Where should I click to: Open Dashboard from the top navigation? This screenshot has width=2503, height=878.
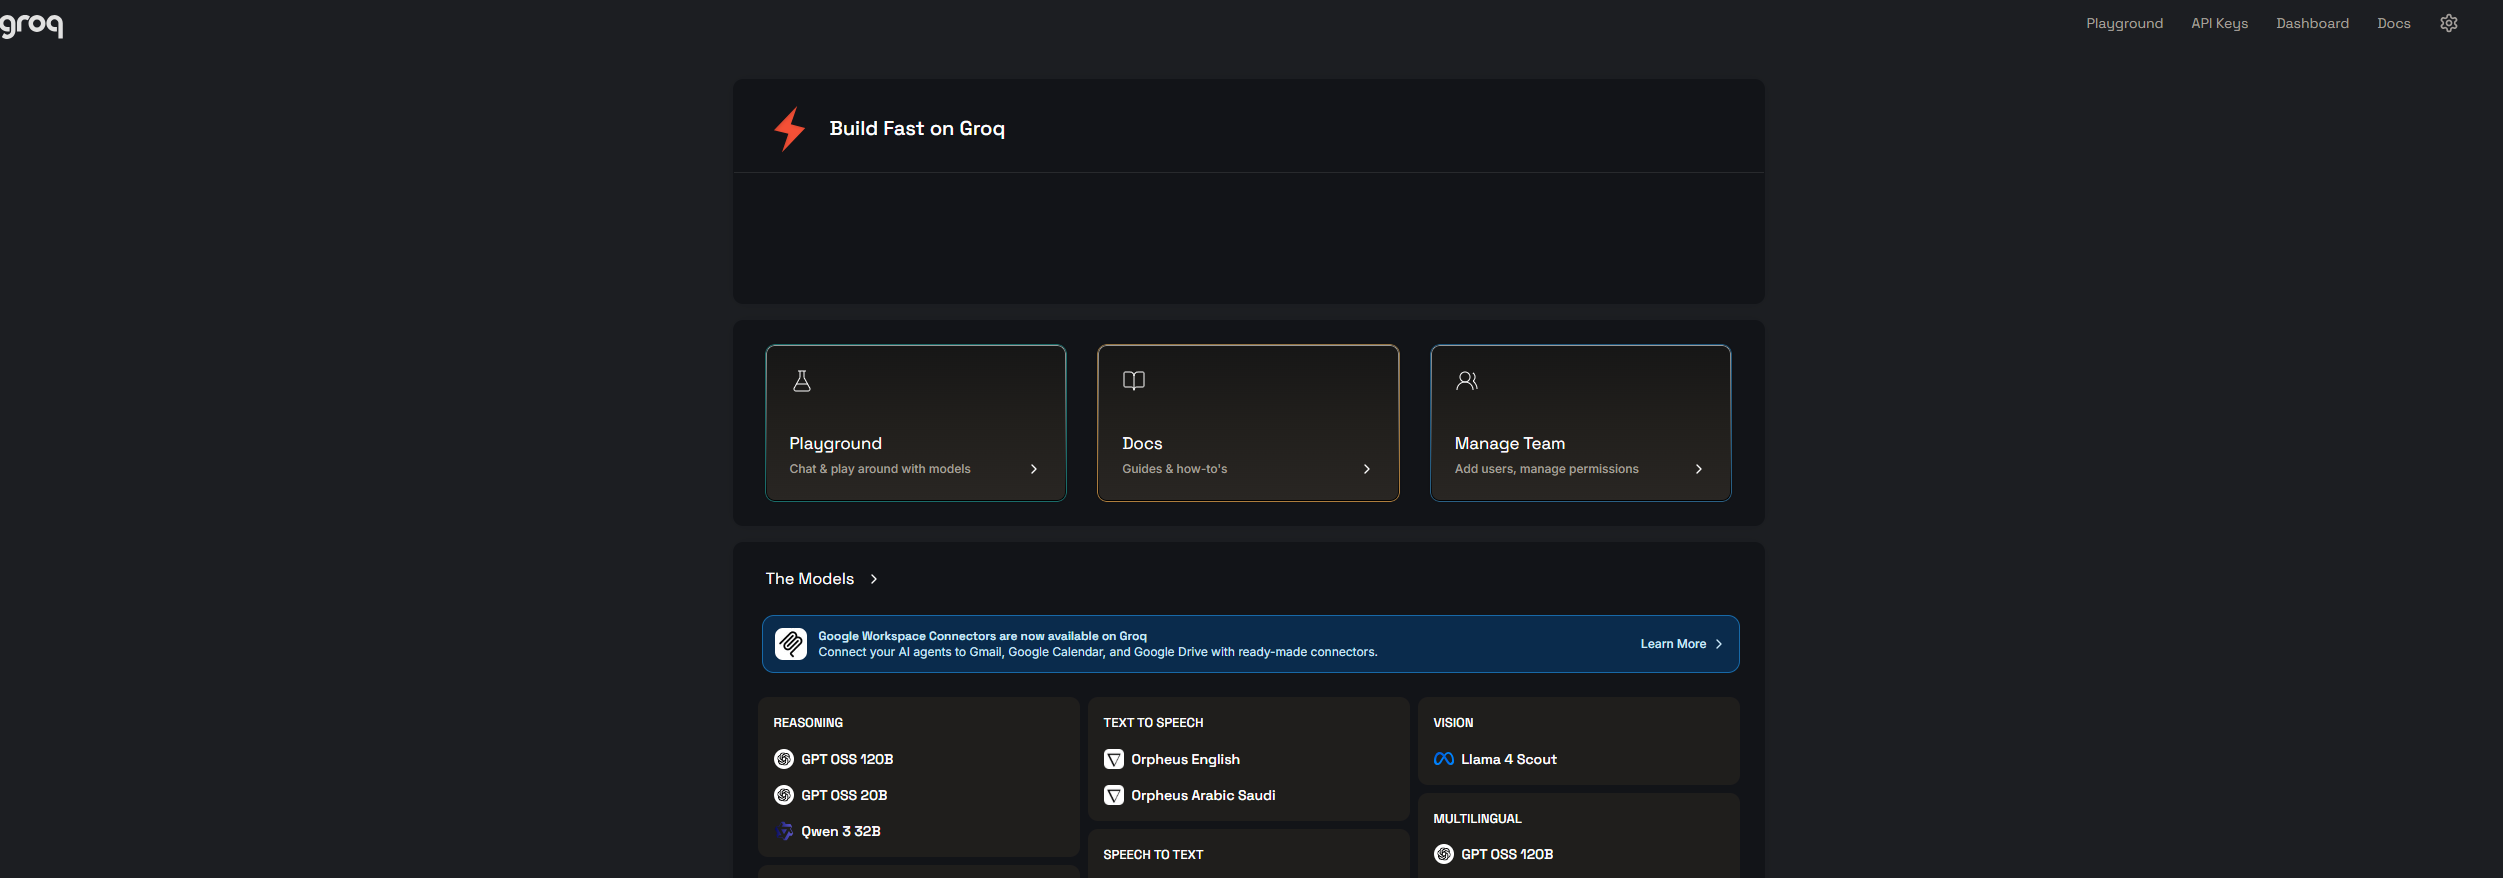(x=2312, y=23)
